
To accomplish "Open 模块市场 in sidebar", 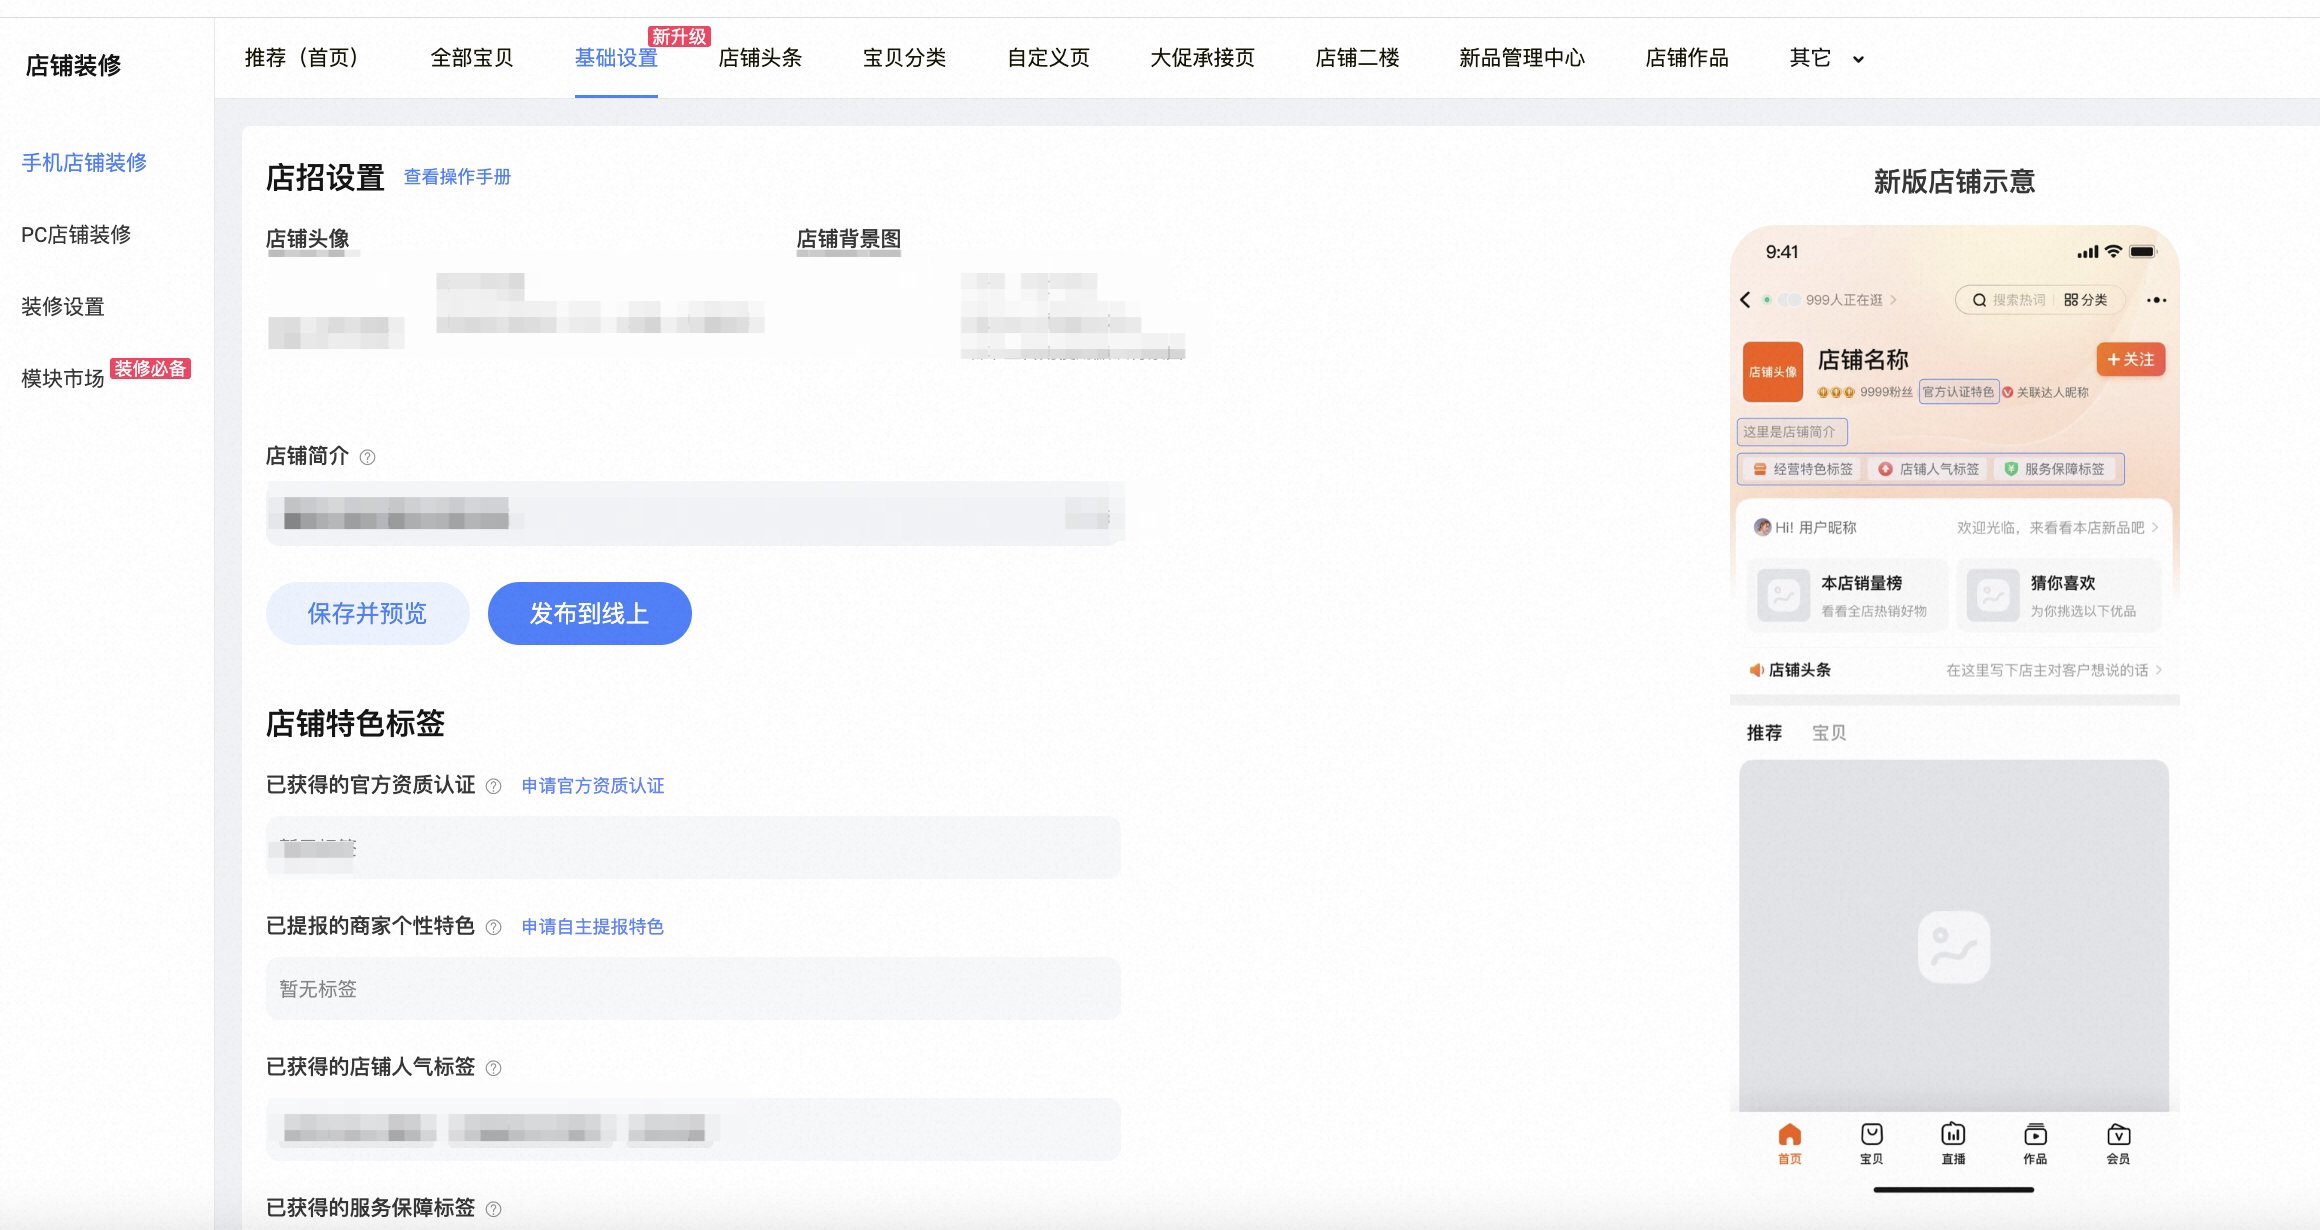I will [x=63, y=378].
